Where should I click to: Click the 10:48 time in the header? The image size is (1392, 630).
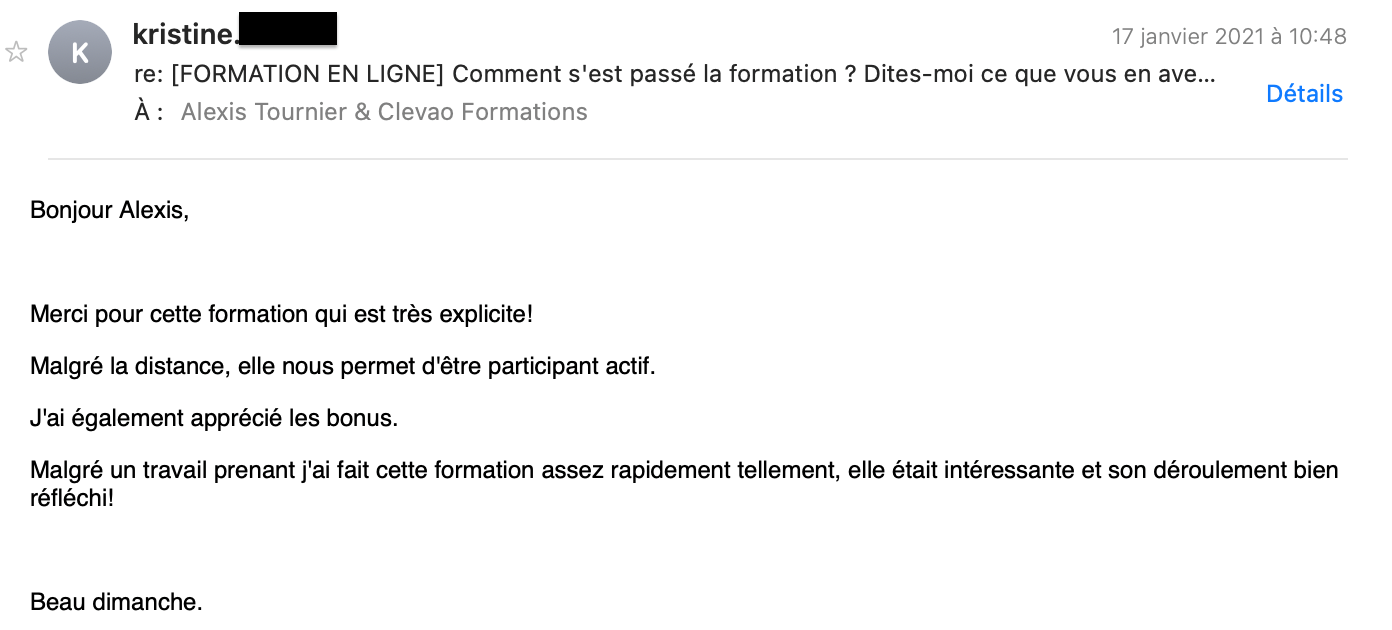click(x=1319, y=37)
